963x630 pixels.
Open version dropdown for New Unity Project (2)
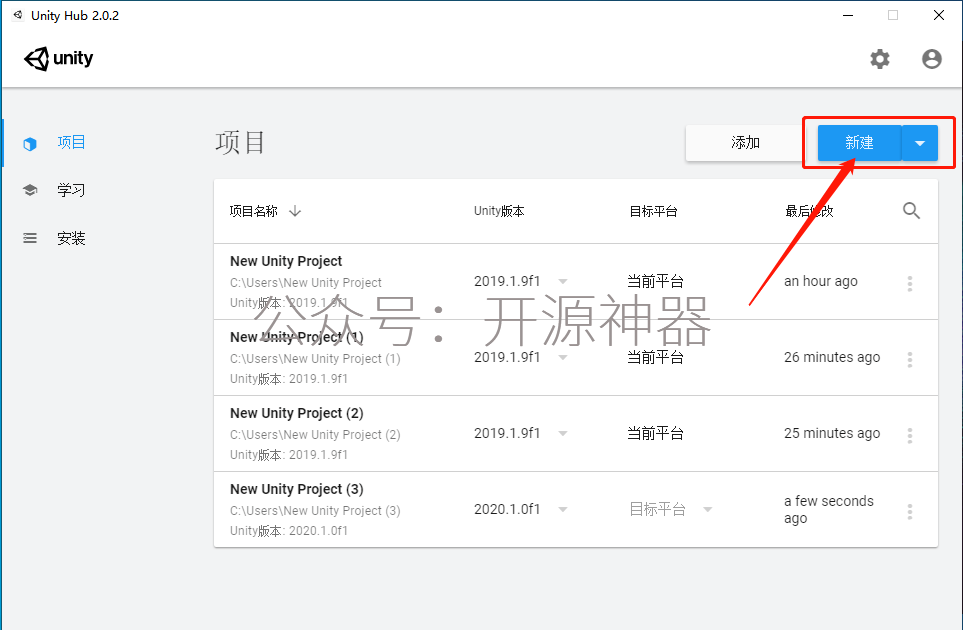563,434
